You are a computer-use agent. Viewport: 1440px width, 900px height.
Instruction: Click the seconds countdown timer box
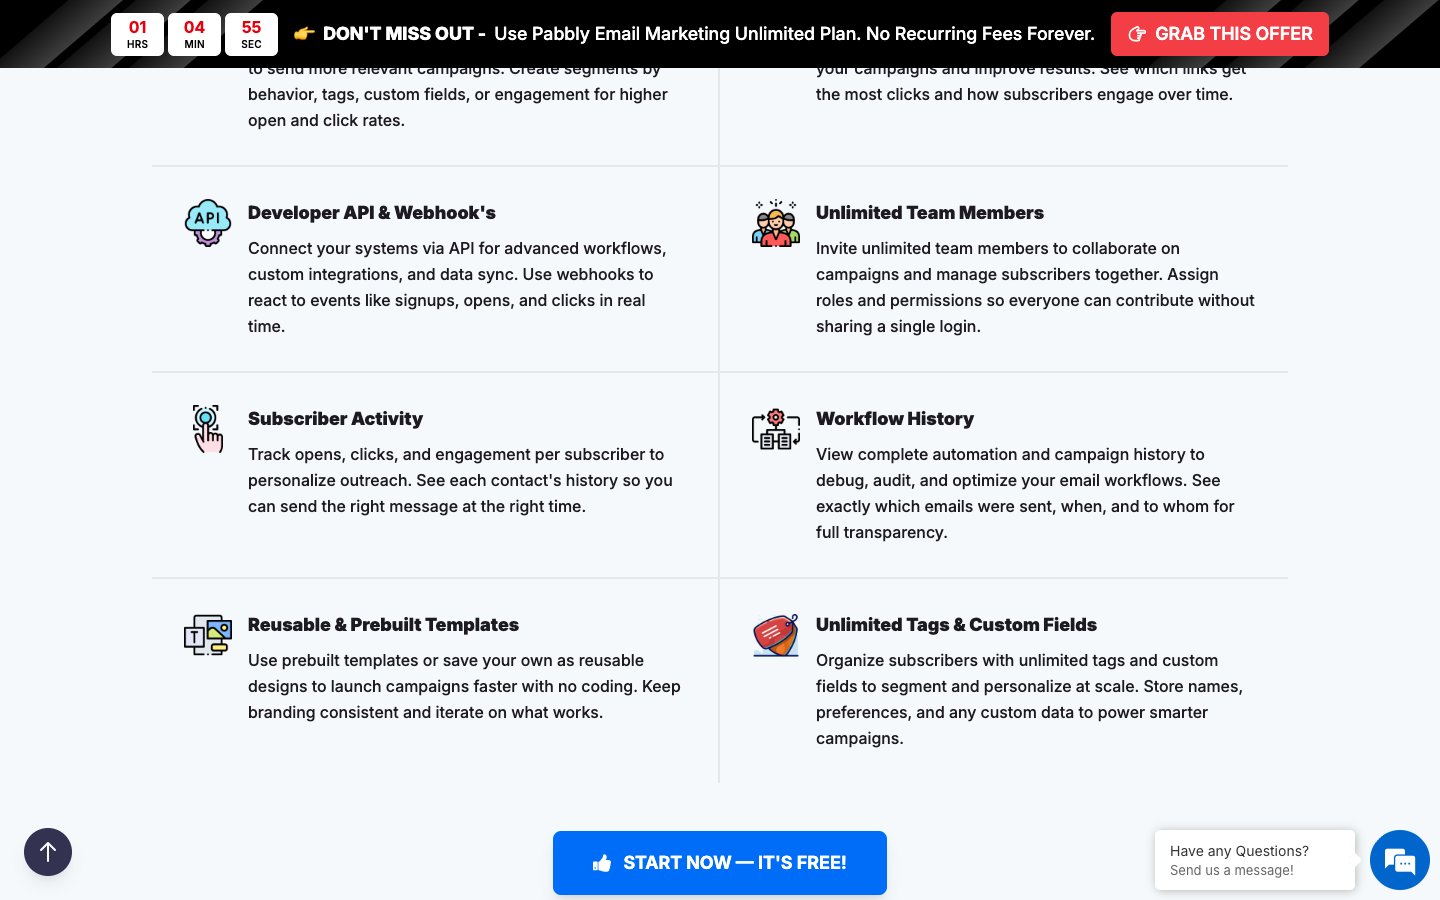[251, 34]
